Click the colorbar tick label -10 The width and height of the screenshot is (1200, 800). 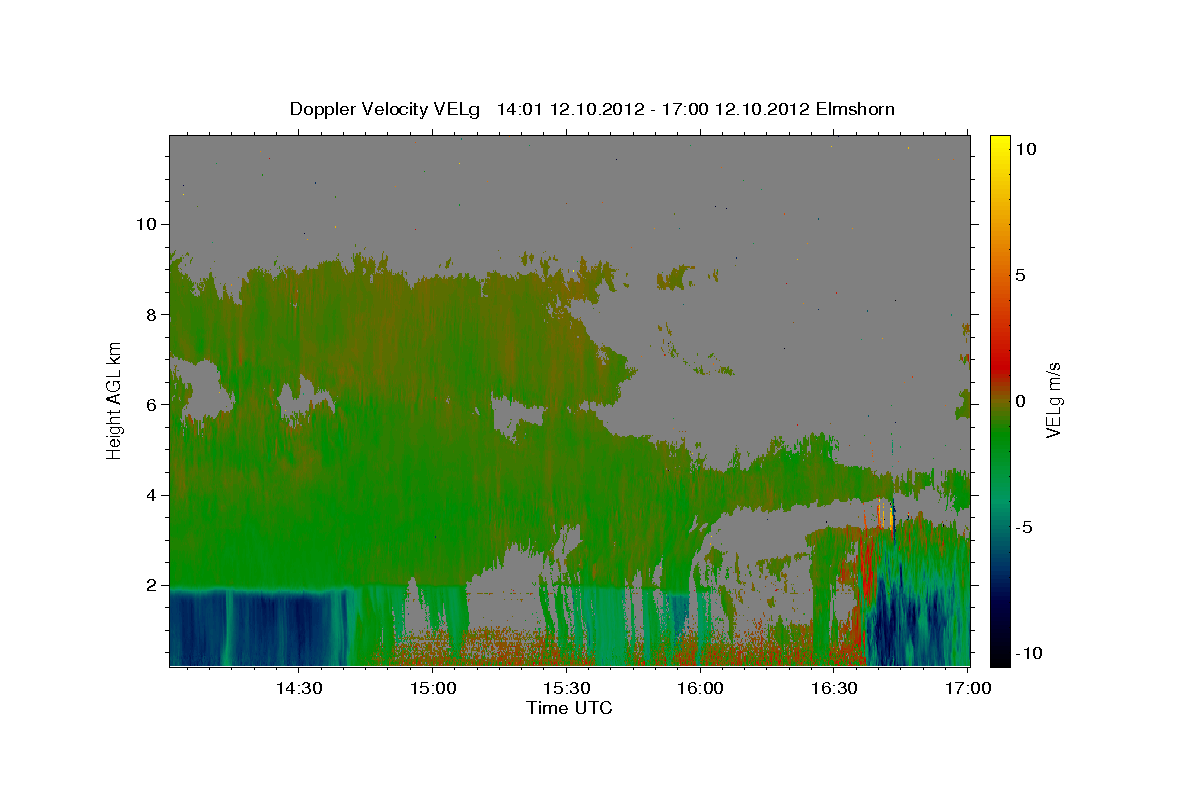1028,653
